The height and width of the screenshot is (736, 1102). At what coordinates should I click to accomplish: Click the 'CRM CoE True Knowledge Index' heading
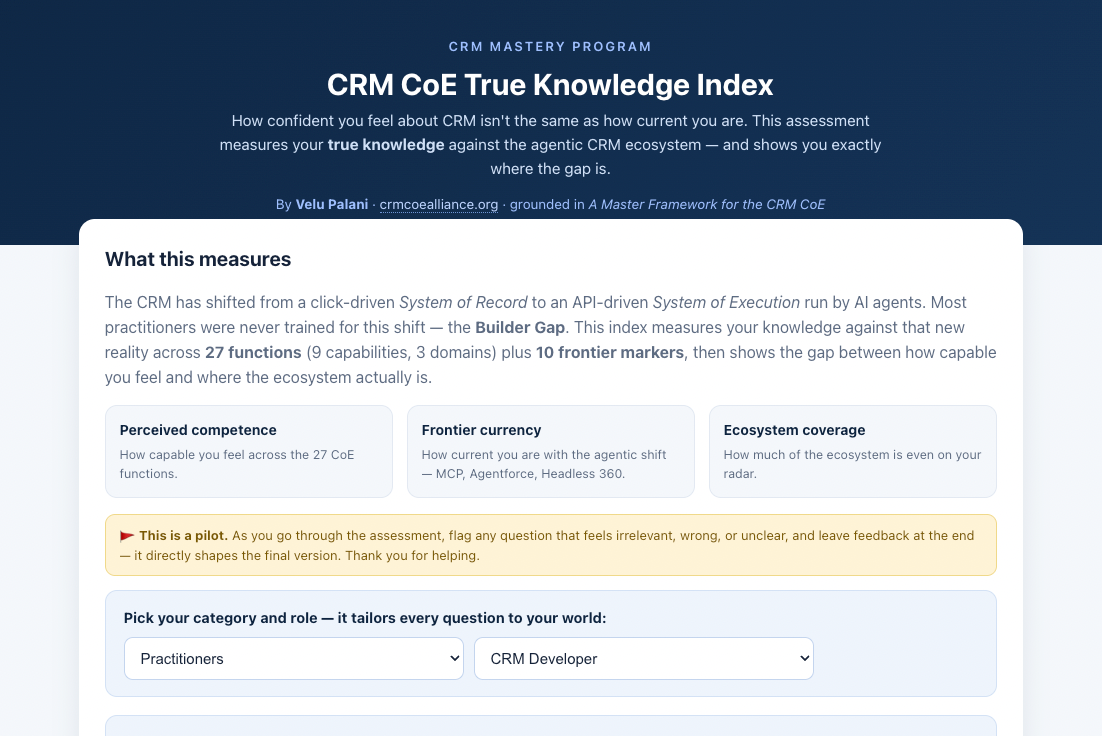(550, 85)
